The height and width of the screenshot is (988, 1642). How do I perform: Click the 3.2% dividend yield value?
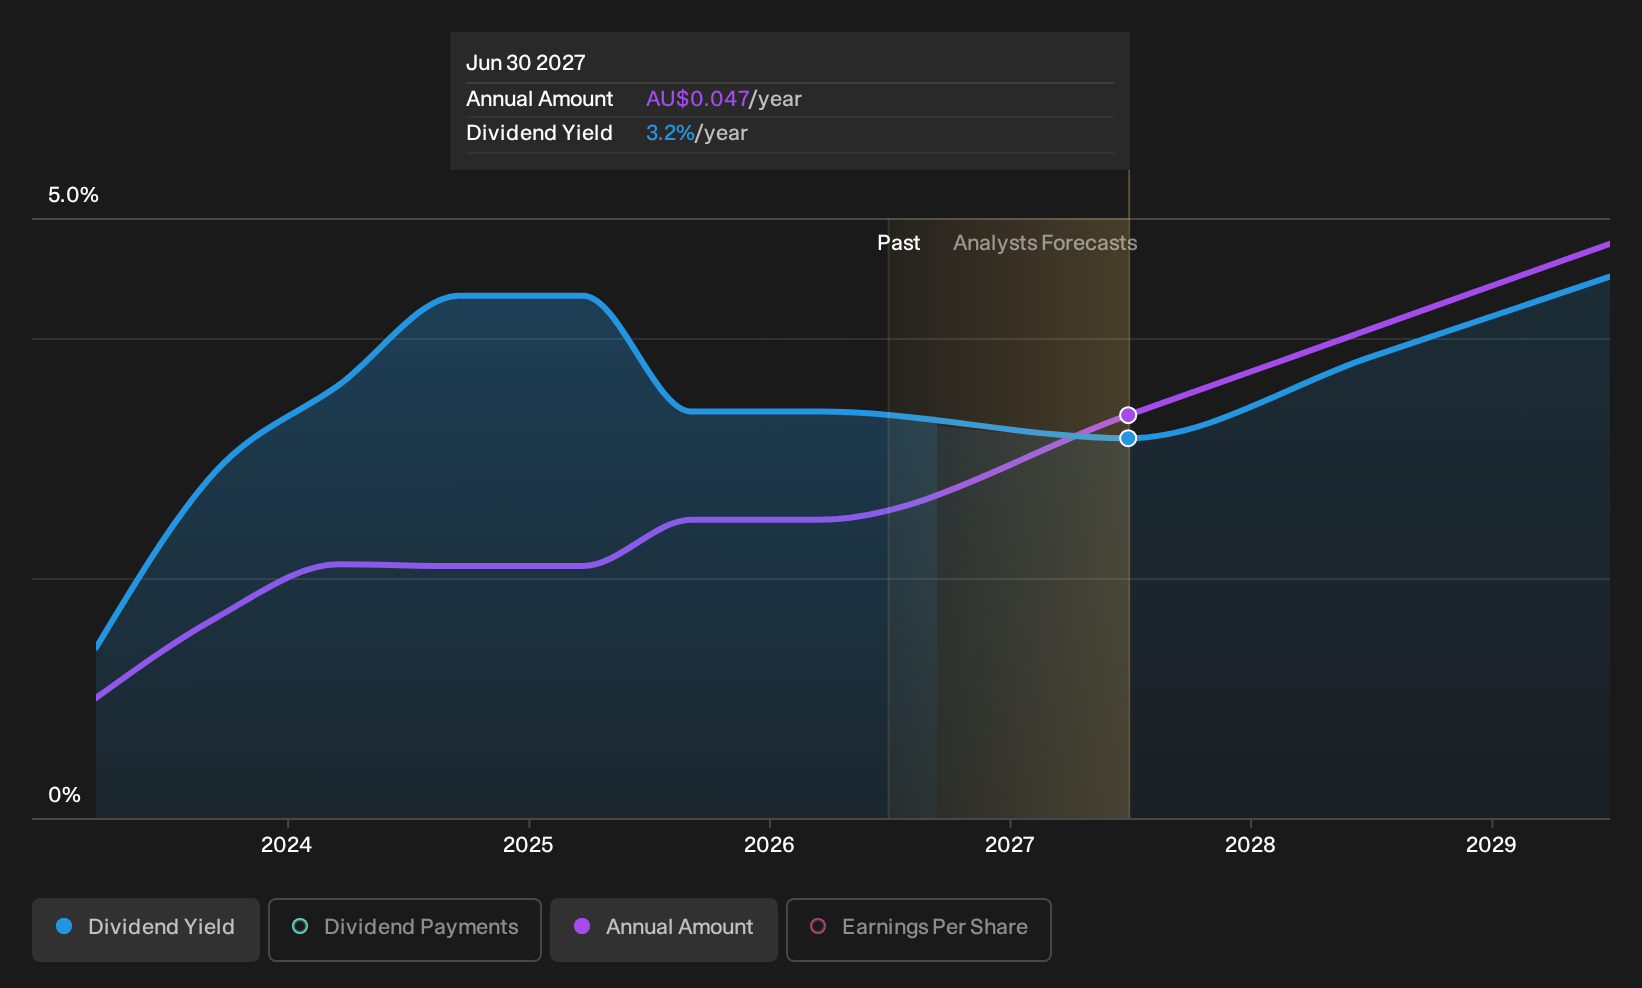coord(670,133)
